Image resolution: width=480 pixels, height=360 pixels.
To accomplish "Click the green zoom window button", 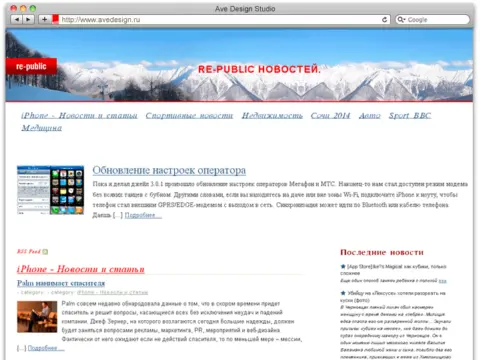I will [32, 9].
